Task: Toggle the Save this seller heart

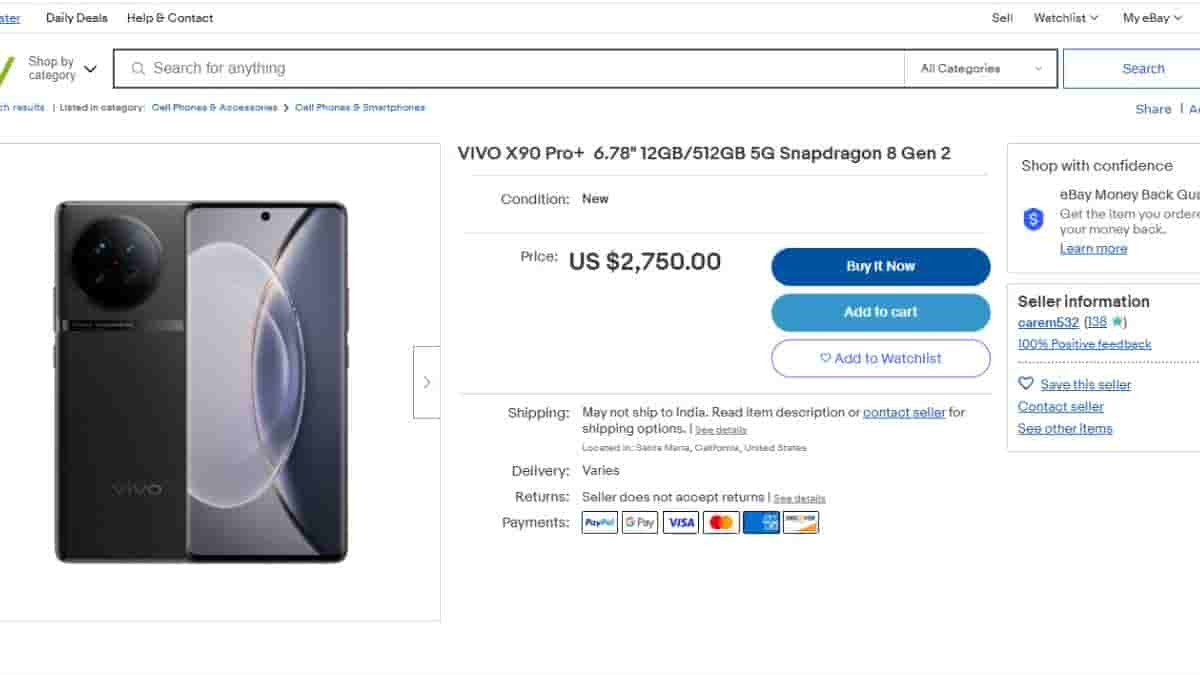Action: point(1026,383)
